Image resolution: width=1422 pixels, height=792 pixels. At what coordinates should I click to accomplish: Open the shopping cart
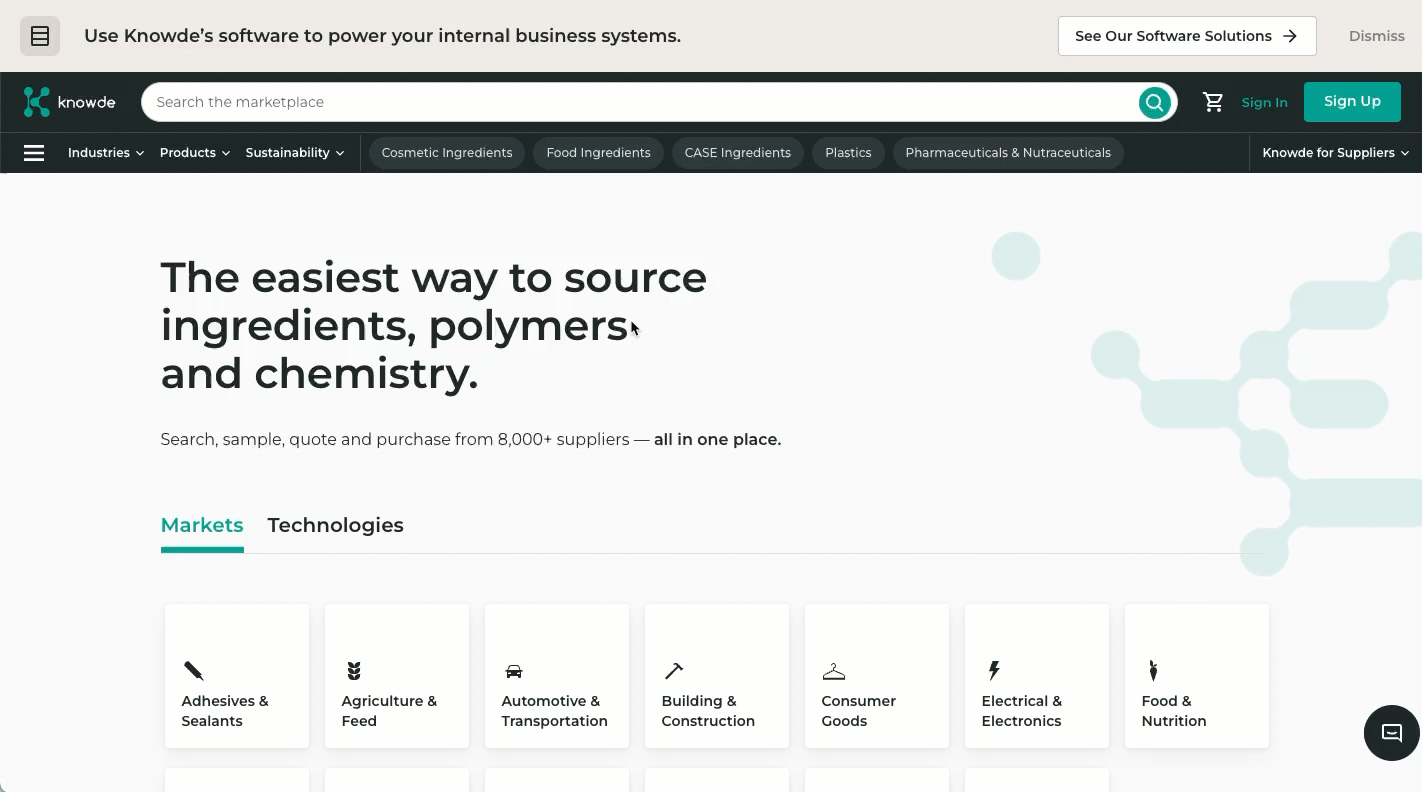click(1213, 102)
